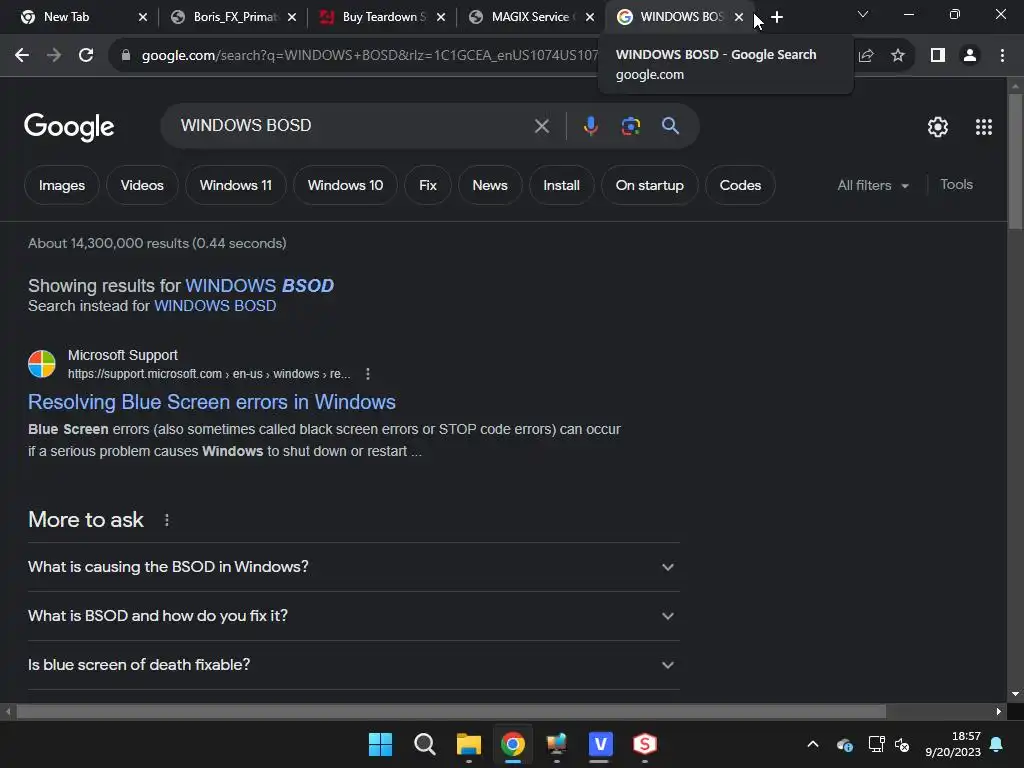1024x768 pixels.
Task: Open the blue V app in the taskbar
Action: tap(600, 744)
